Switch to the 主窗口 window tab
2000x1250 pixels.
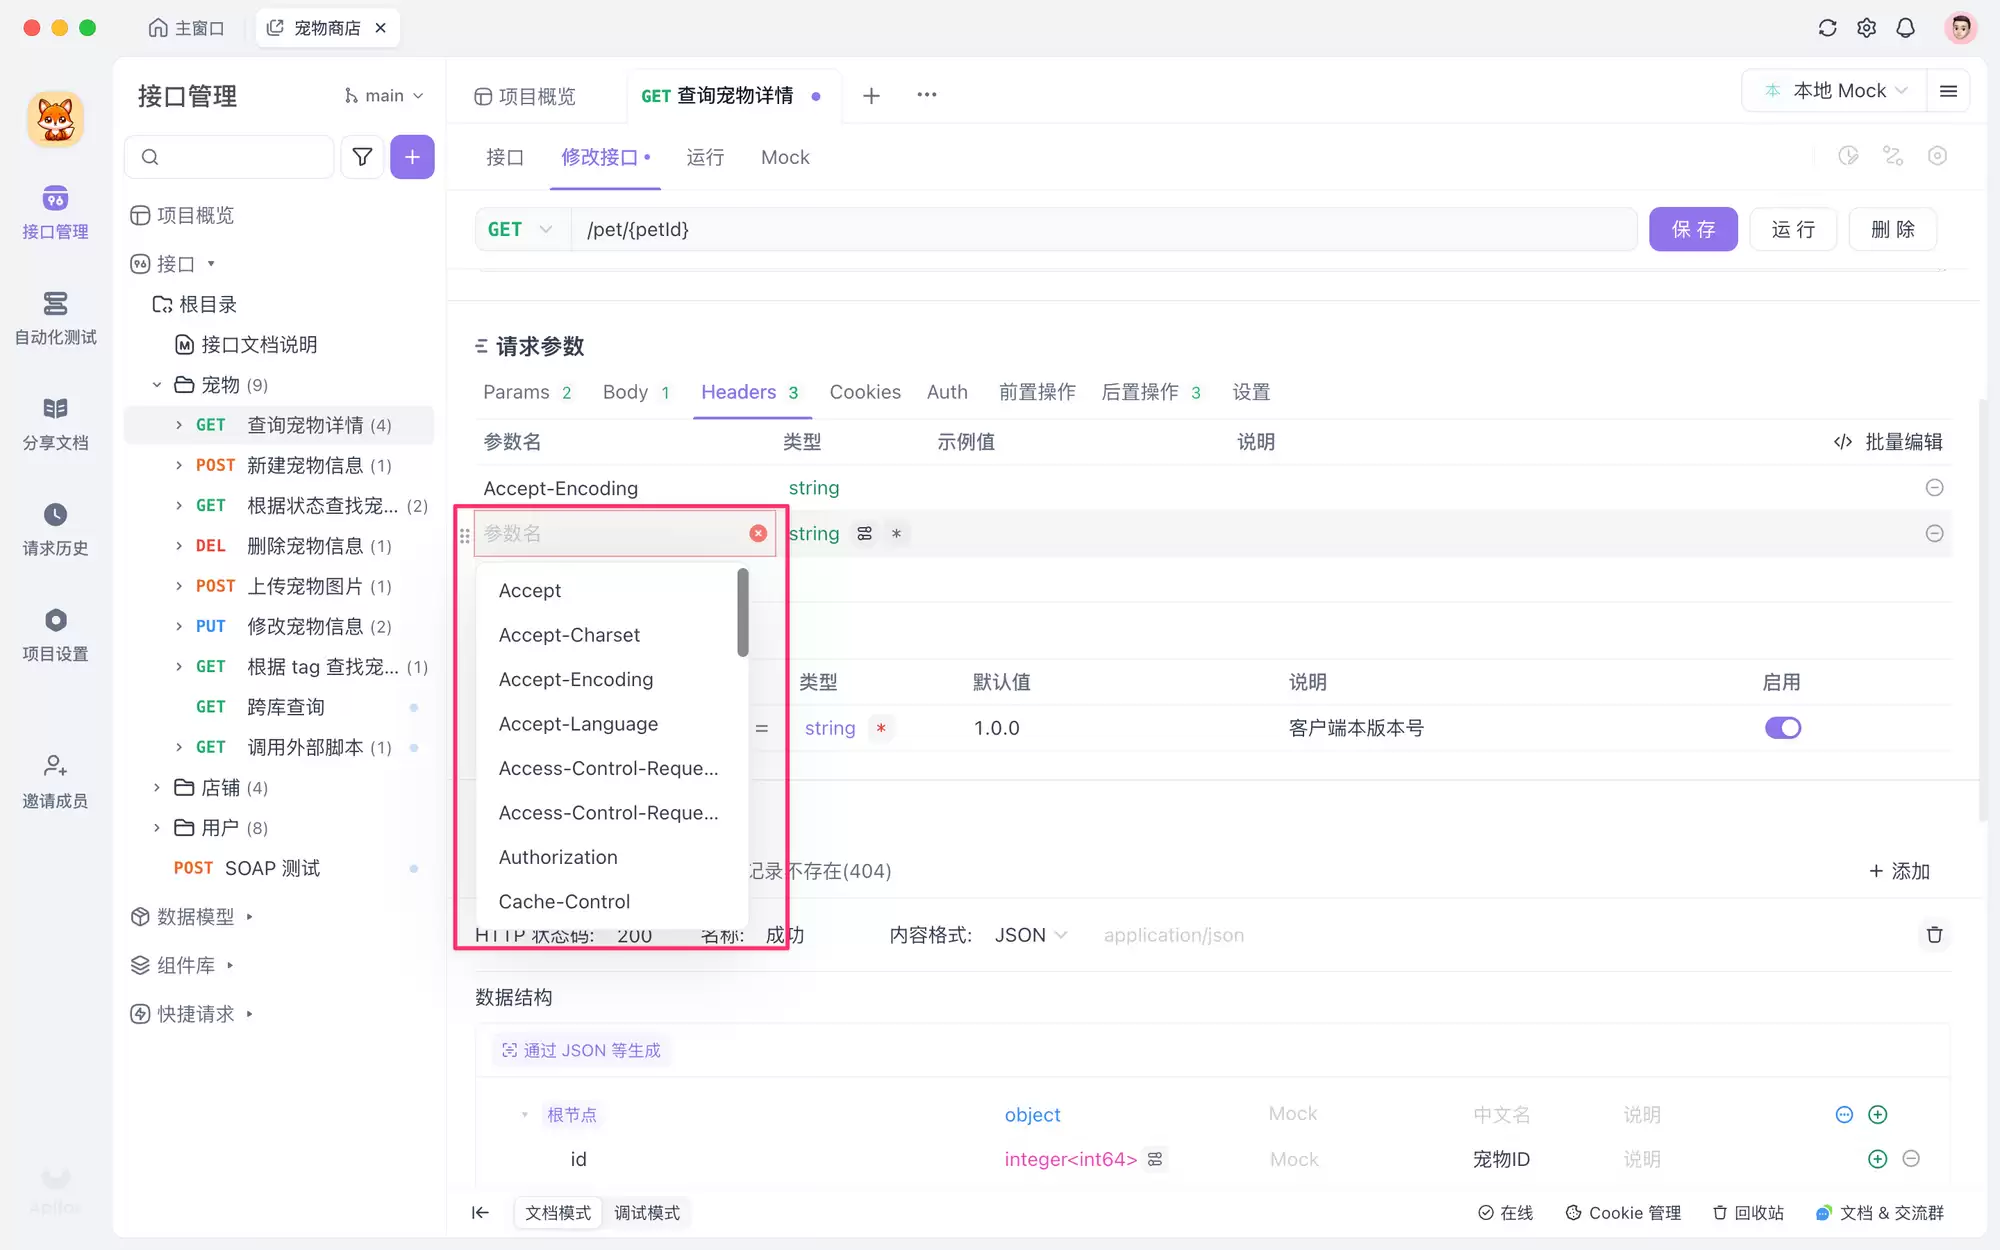(x=186, y=28)
